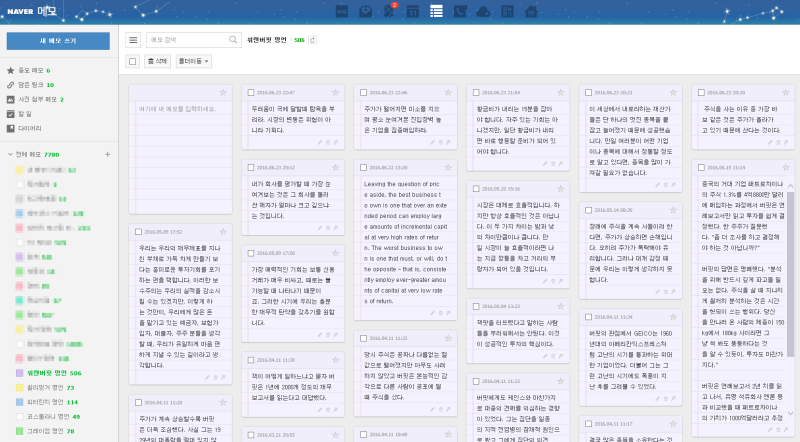Collapse the 전체 메모 folder tree

pos(10,155)
